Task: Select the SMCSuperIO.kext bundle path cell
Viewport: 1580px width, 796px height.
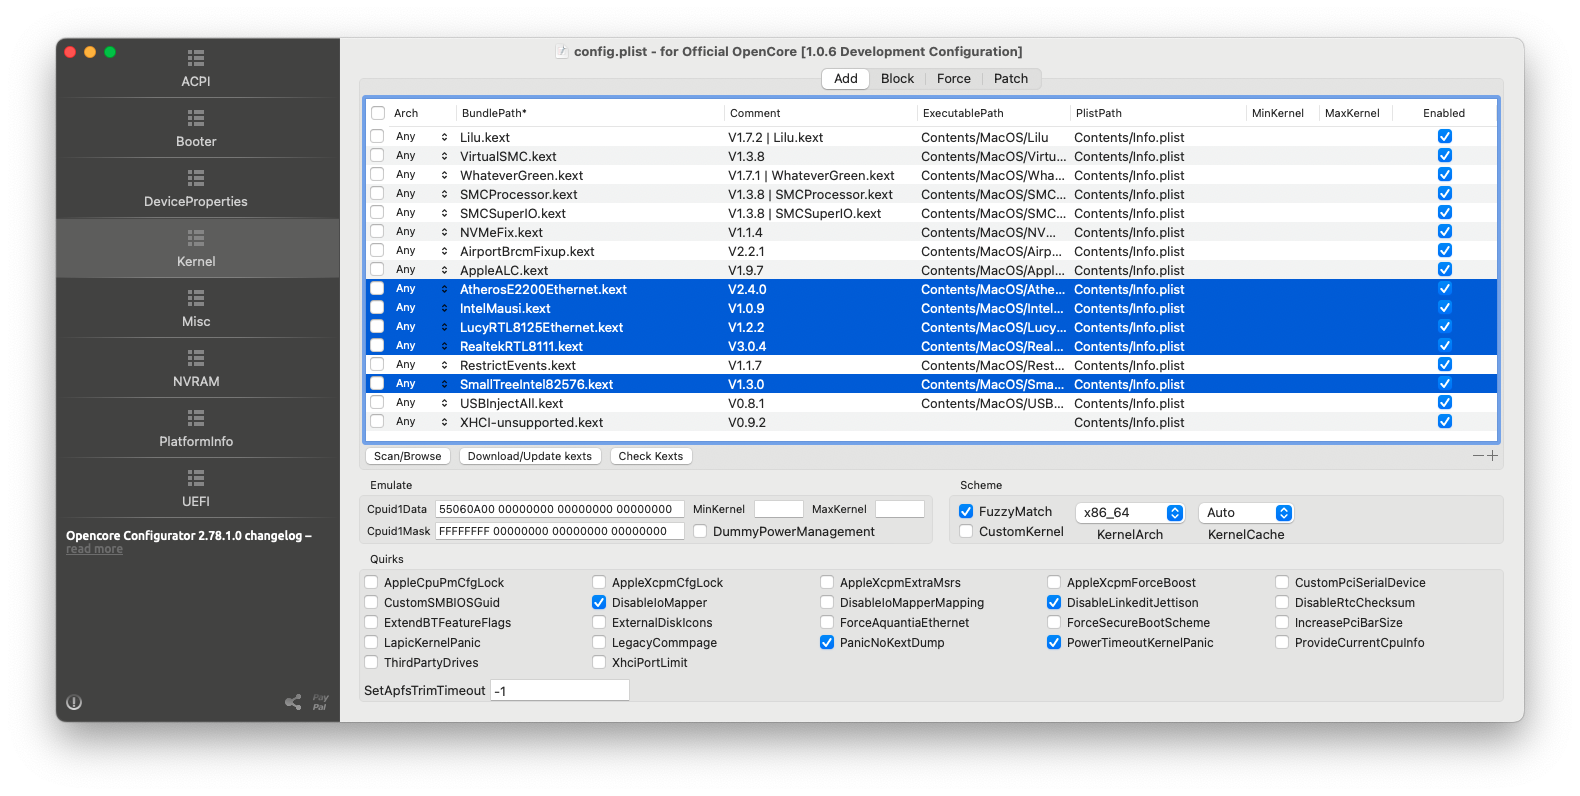Action: pyautogui.click(x=513, y=213)
